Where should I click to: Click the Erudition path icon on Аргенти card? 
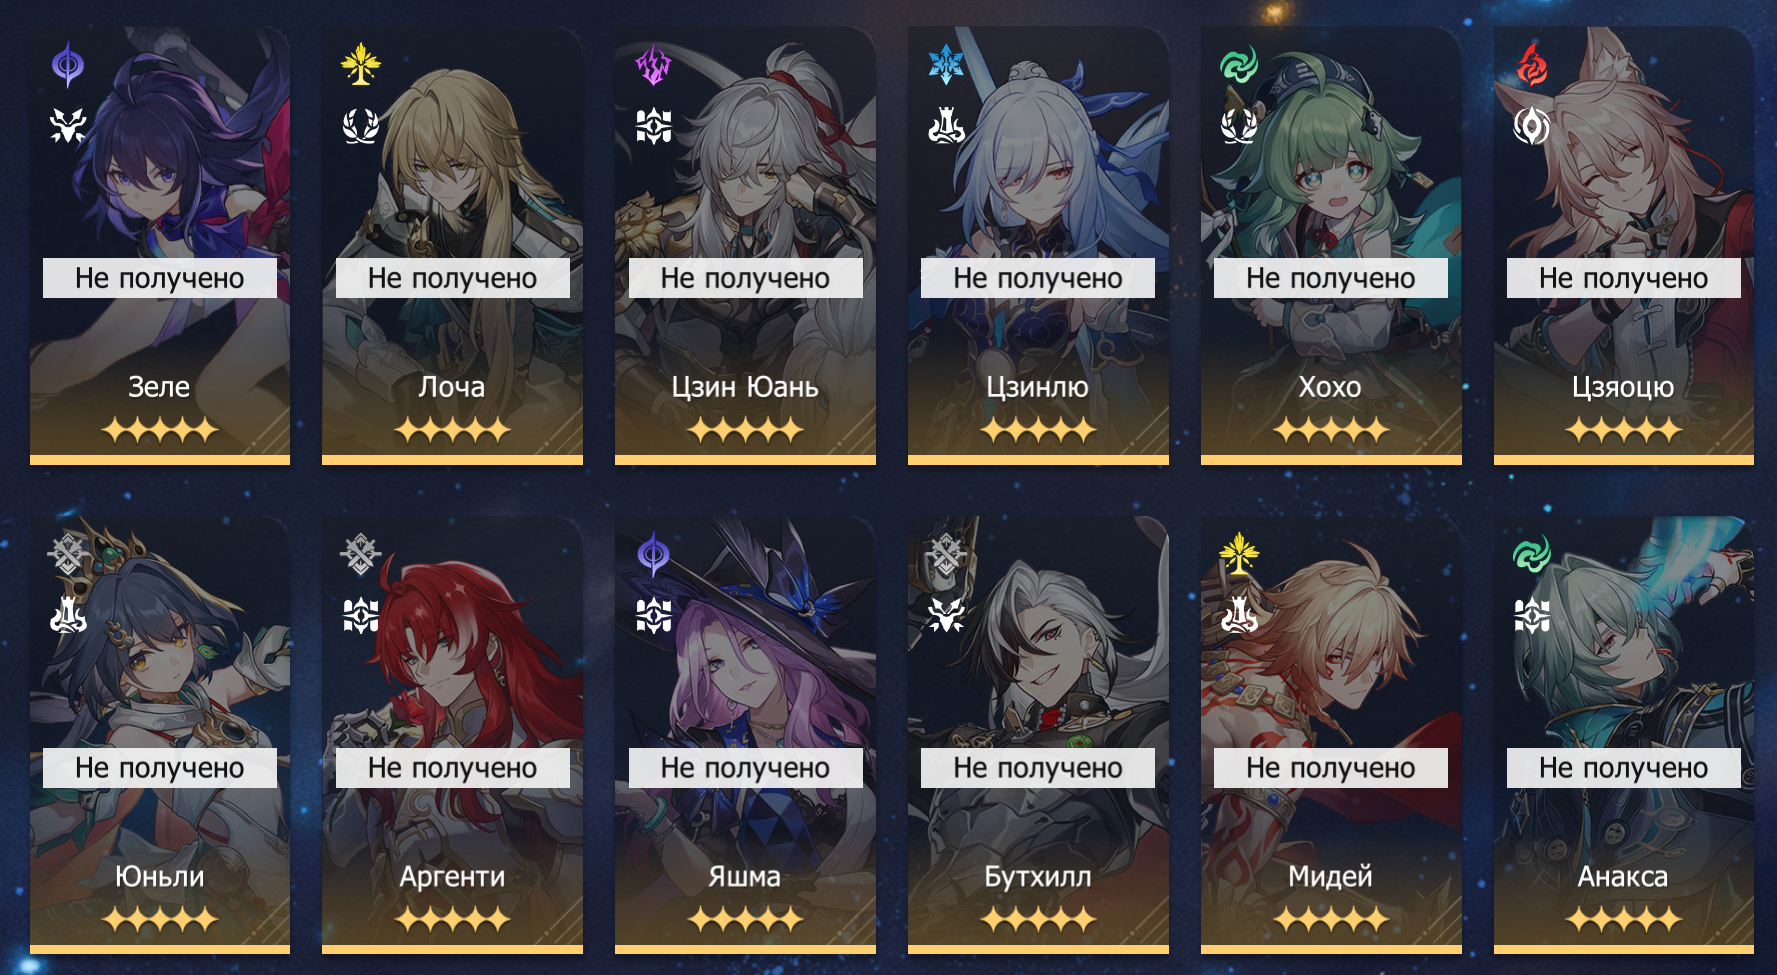pyautogui.click(x=360, y=615)
